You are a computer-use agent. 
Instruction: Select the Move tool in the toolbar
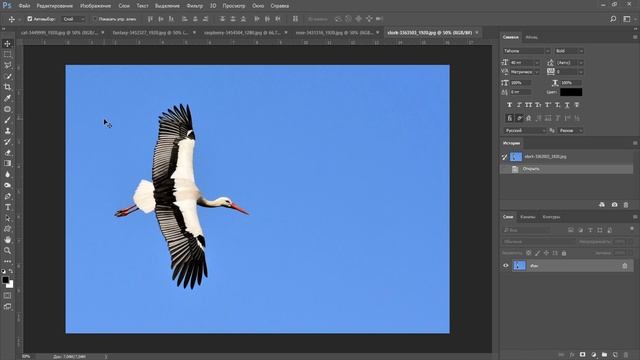coord(7,44)
